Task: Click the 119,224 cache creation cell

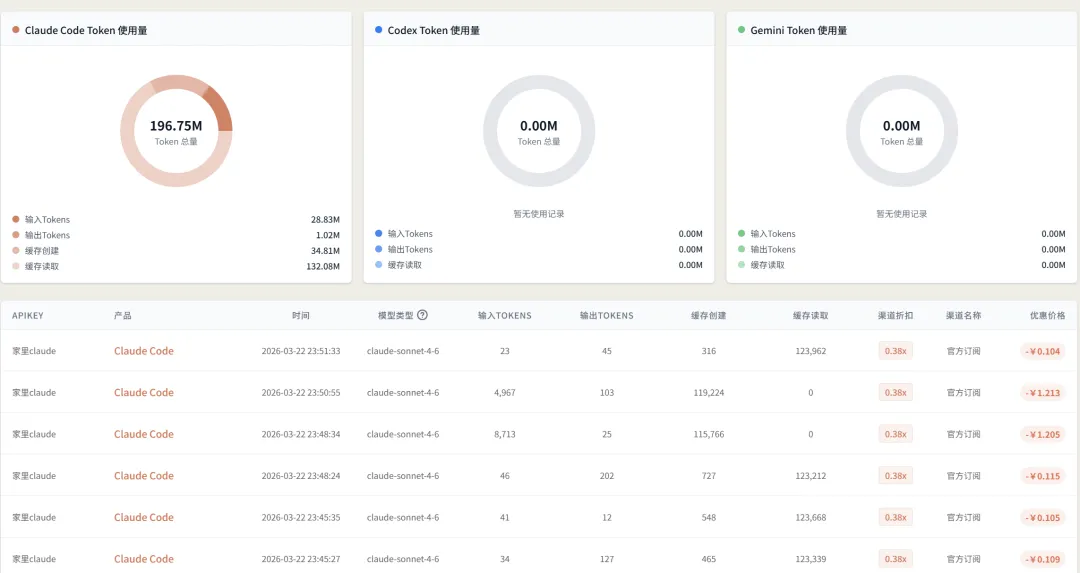Action: click(709, 393)
